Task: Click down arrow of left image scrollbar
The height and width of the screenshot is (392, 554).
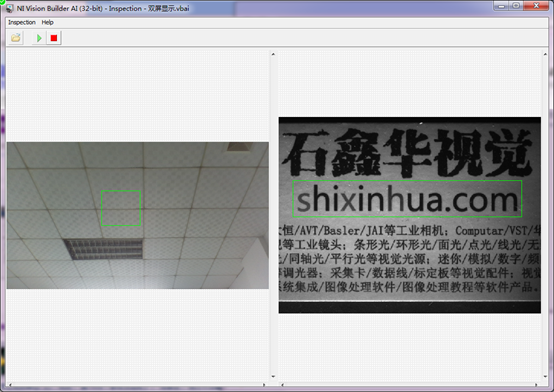Action: click(x=273, y=376)
